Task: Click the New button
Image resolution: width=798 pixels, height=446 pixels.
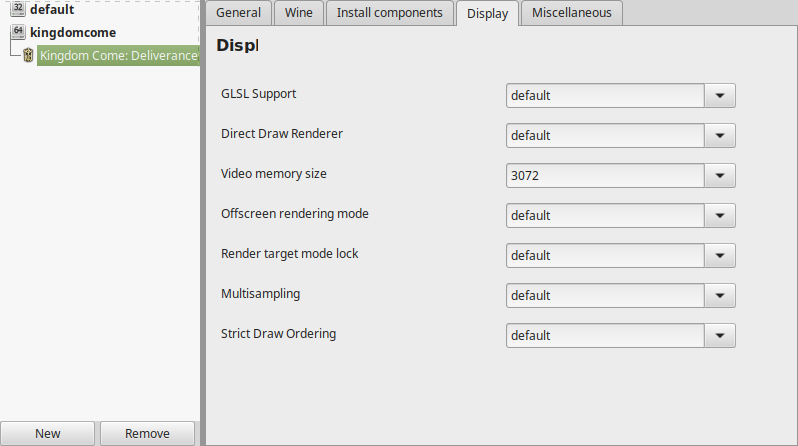Action: pyautogui.click(x=47, y=433)
